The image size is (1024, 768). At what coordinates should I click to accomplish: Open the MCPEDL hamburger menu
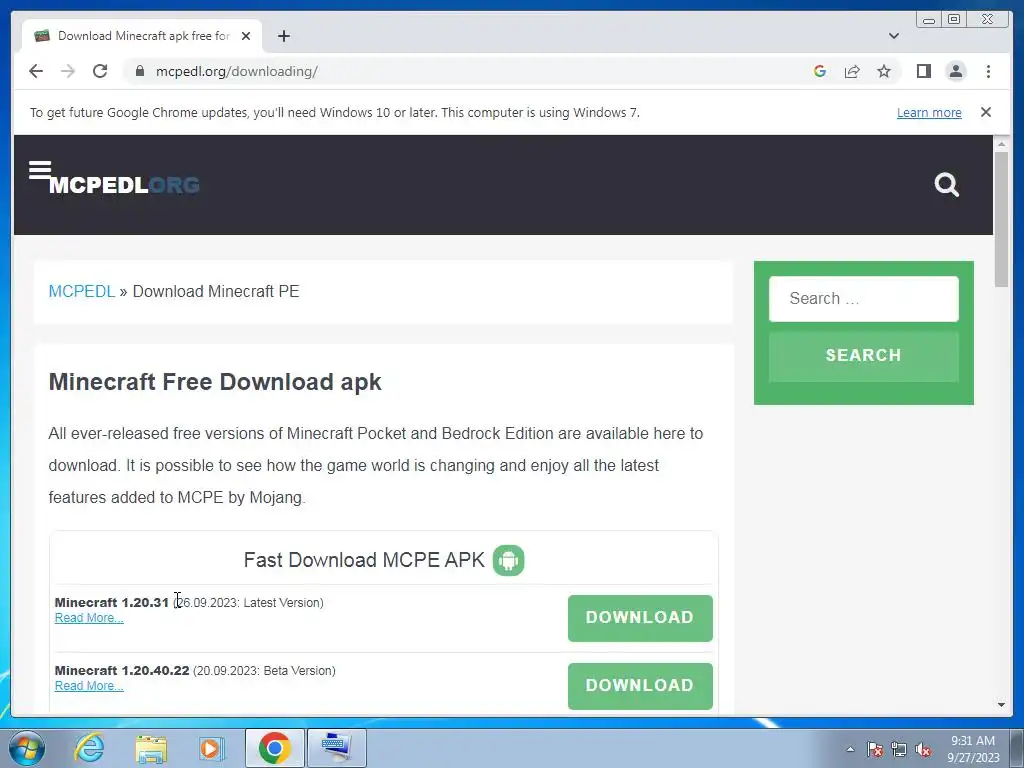tap(40, 170)
